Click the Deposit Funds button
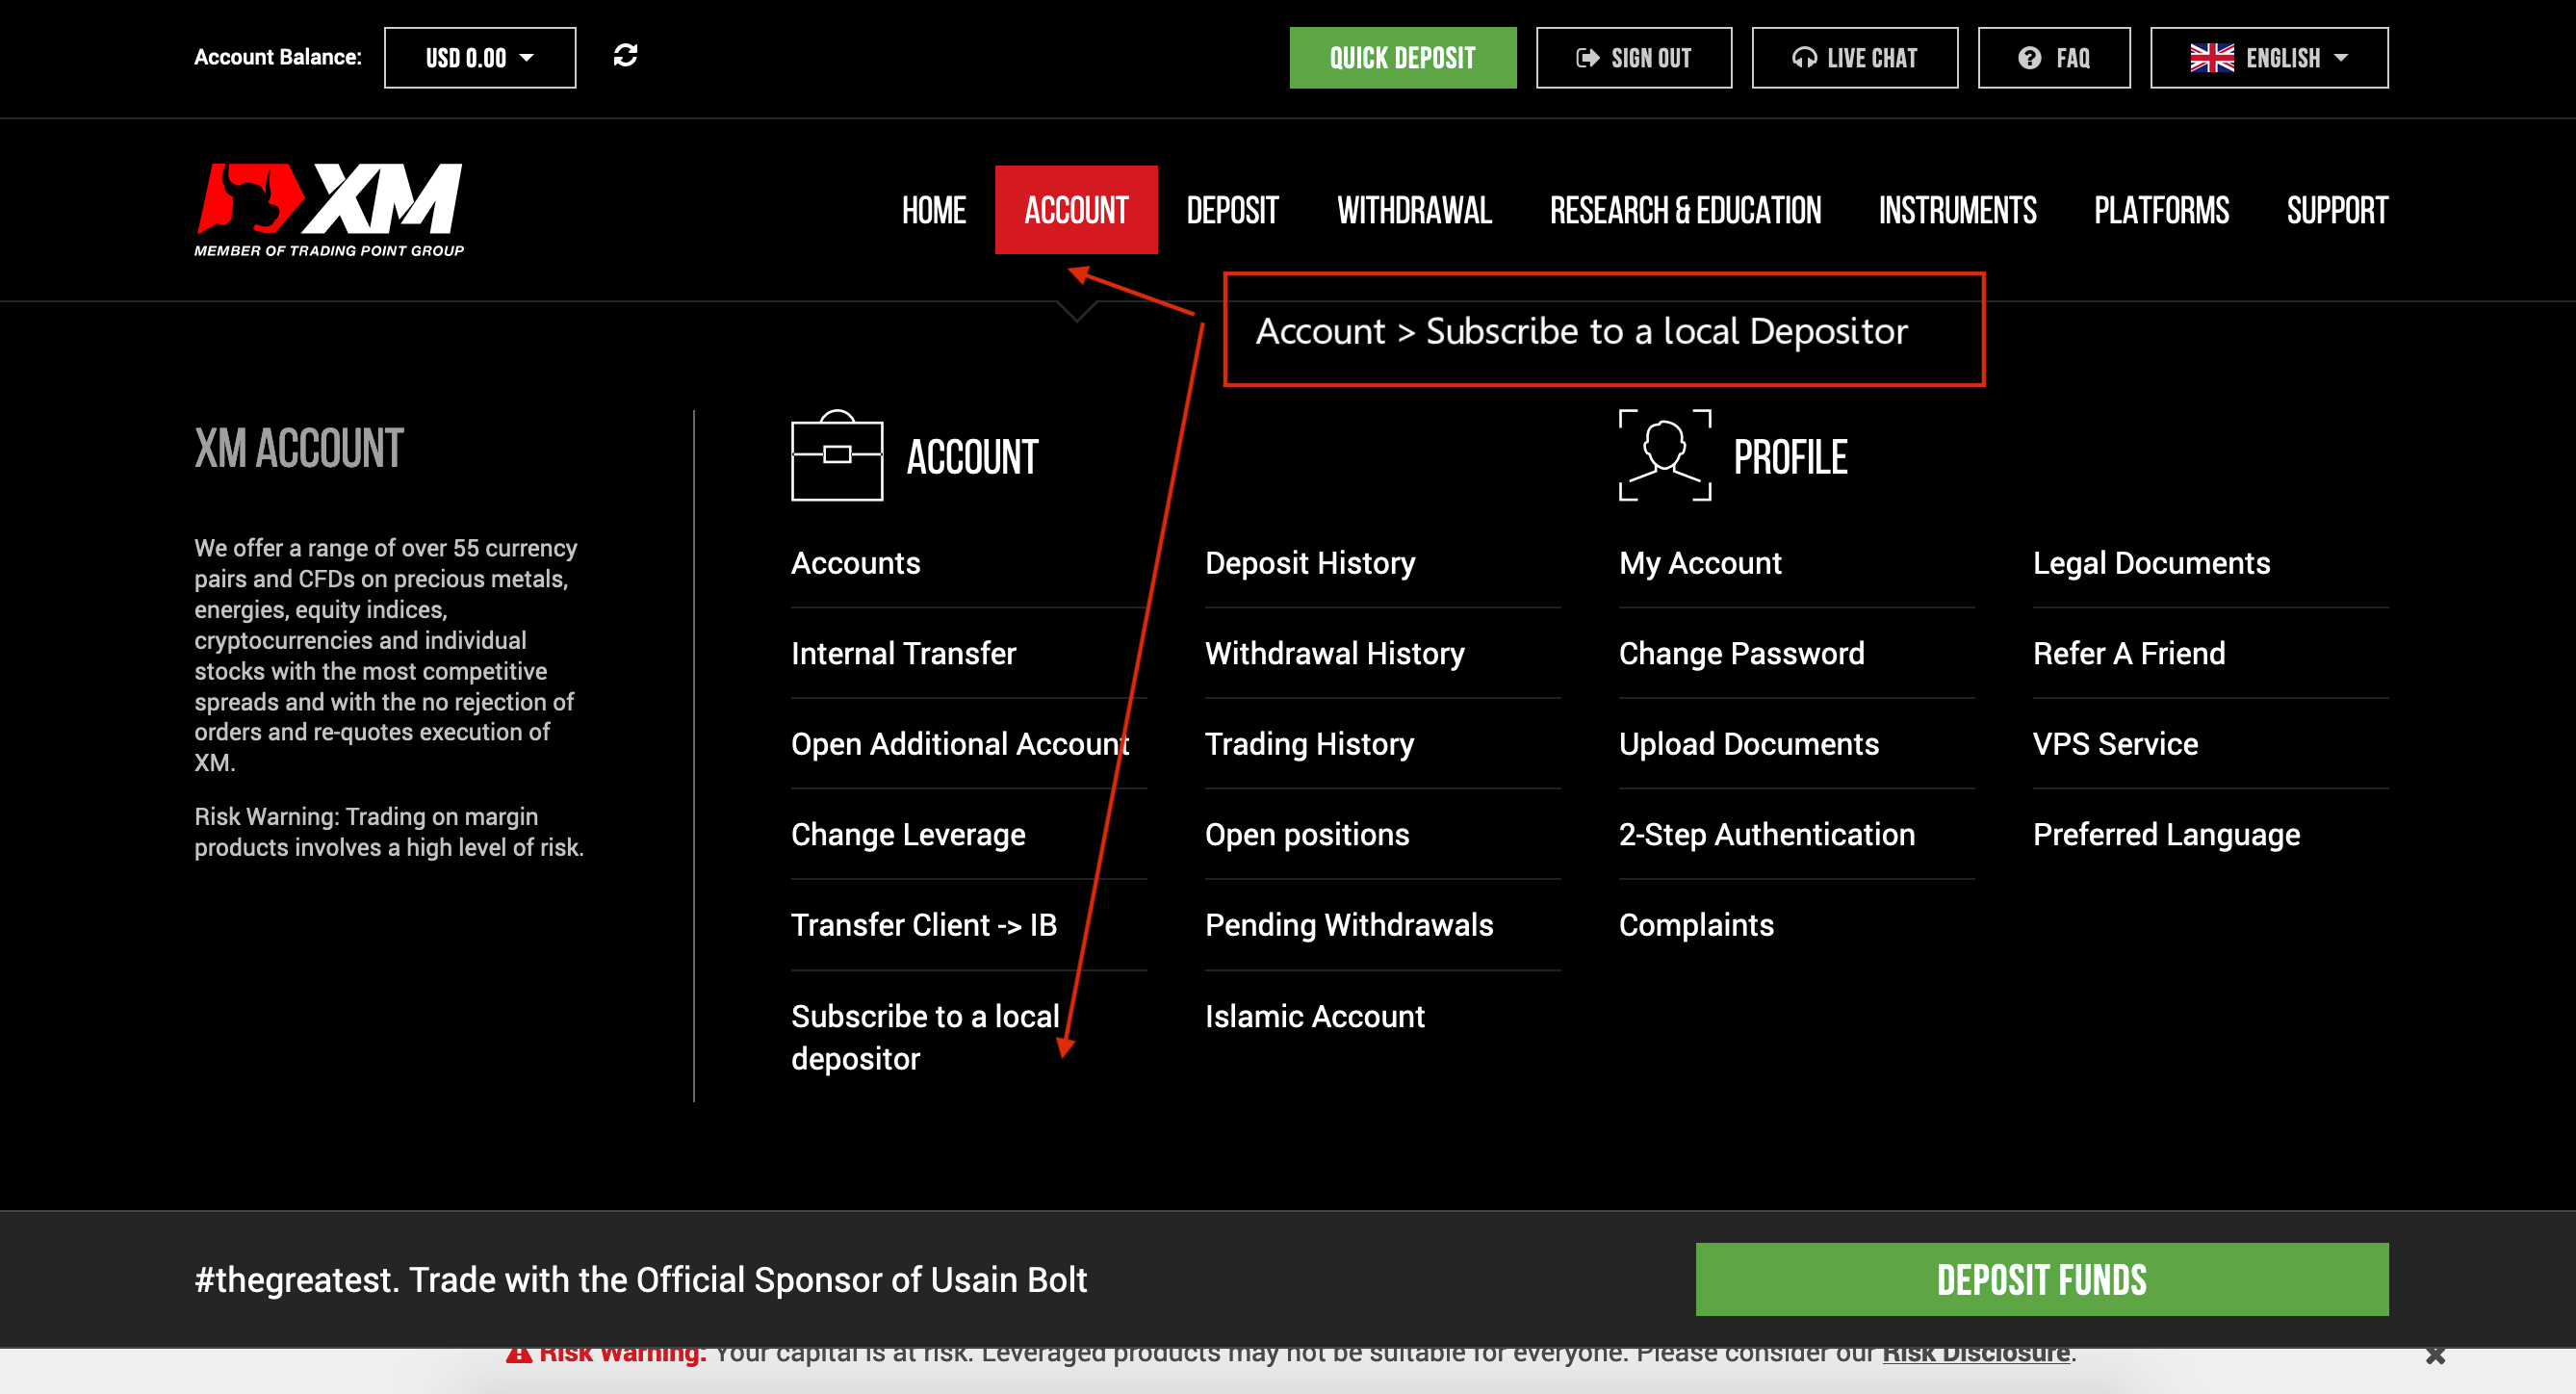This screenshot has width=2576, height=1394. [2042, 1279]
